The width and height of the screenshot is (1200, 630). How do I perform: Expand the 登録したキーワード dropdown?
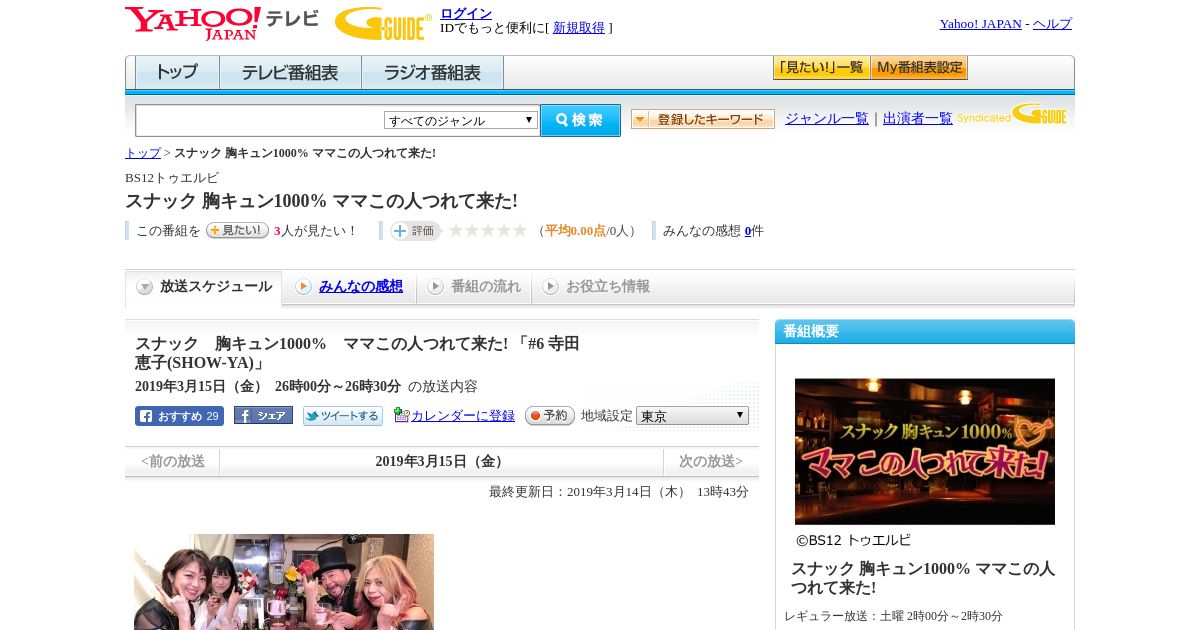[703, 119]
